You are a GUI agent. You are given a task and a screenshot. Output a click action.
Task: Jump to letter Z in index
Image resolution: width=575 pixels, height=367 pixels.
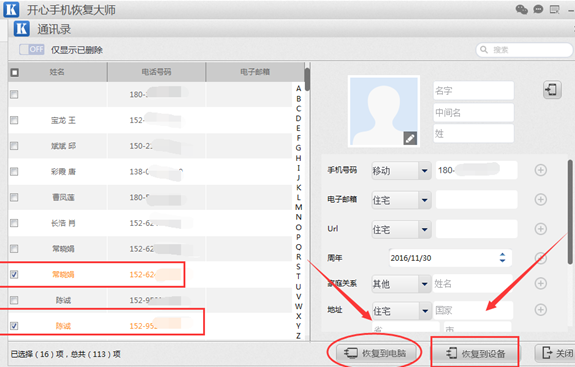(299, 335)
